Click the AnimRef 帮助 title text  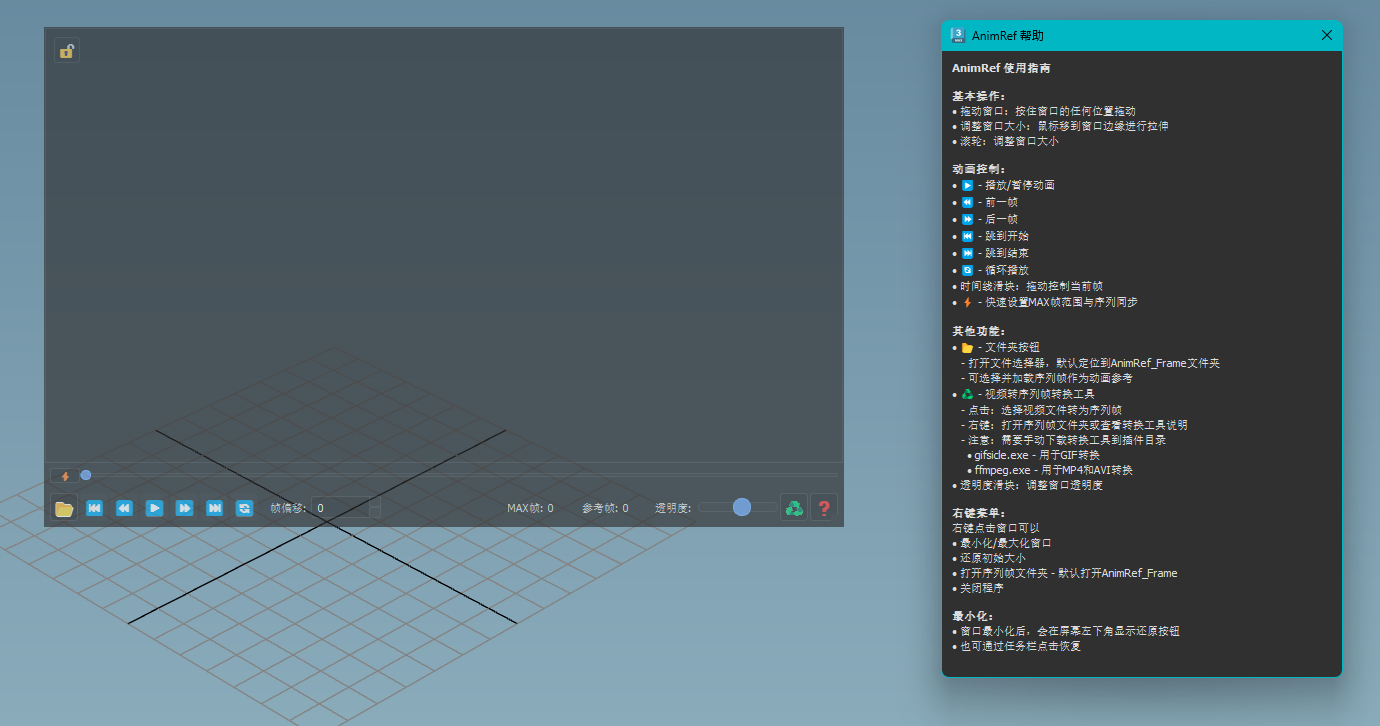[x=1008, y=35]
